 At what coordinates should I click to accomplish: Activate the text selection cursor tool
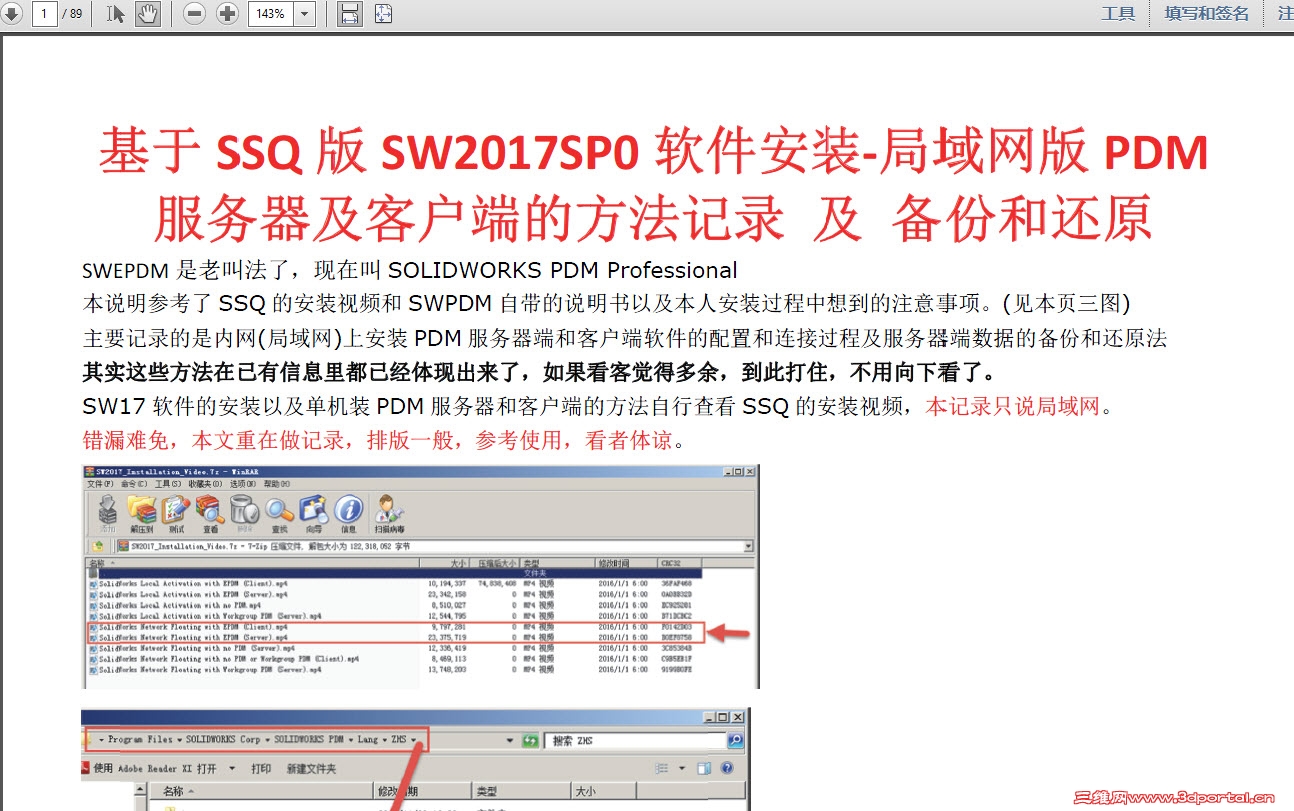pos(116,14)
